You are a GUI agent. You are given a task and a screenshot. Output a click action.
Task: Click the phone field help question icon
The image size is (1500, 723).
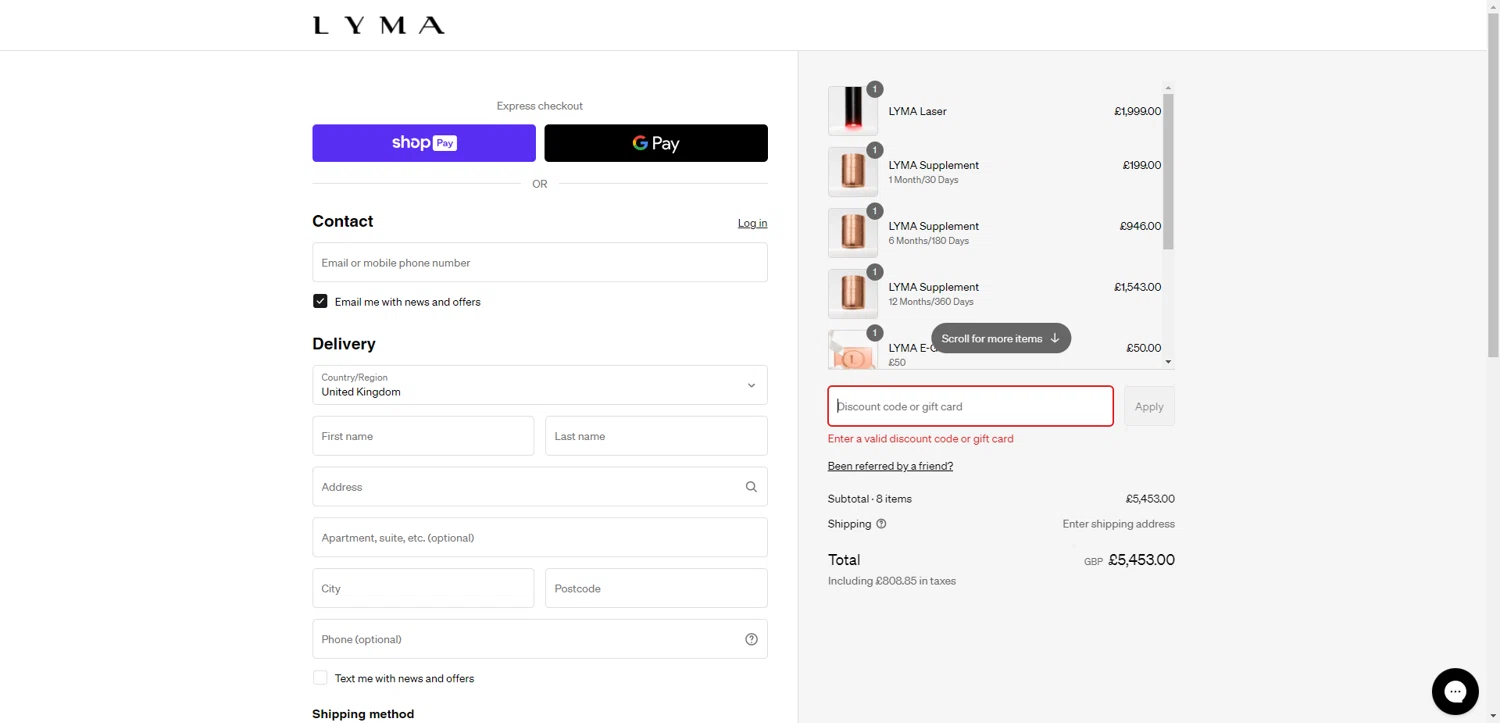751,640
